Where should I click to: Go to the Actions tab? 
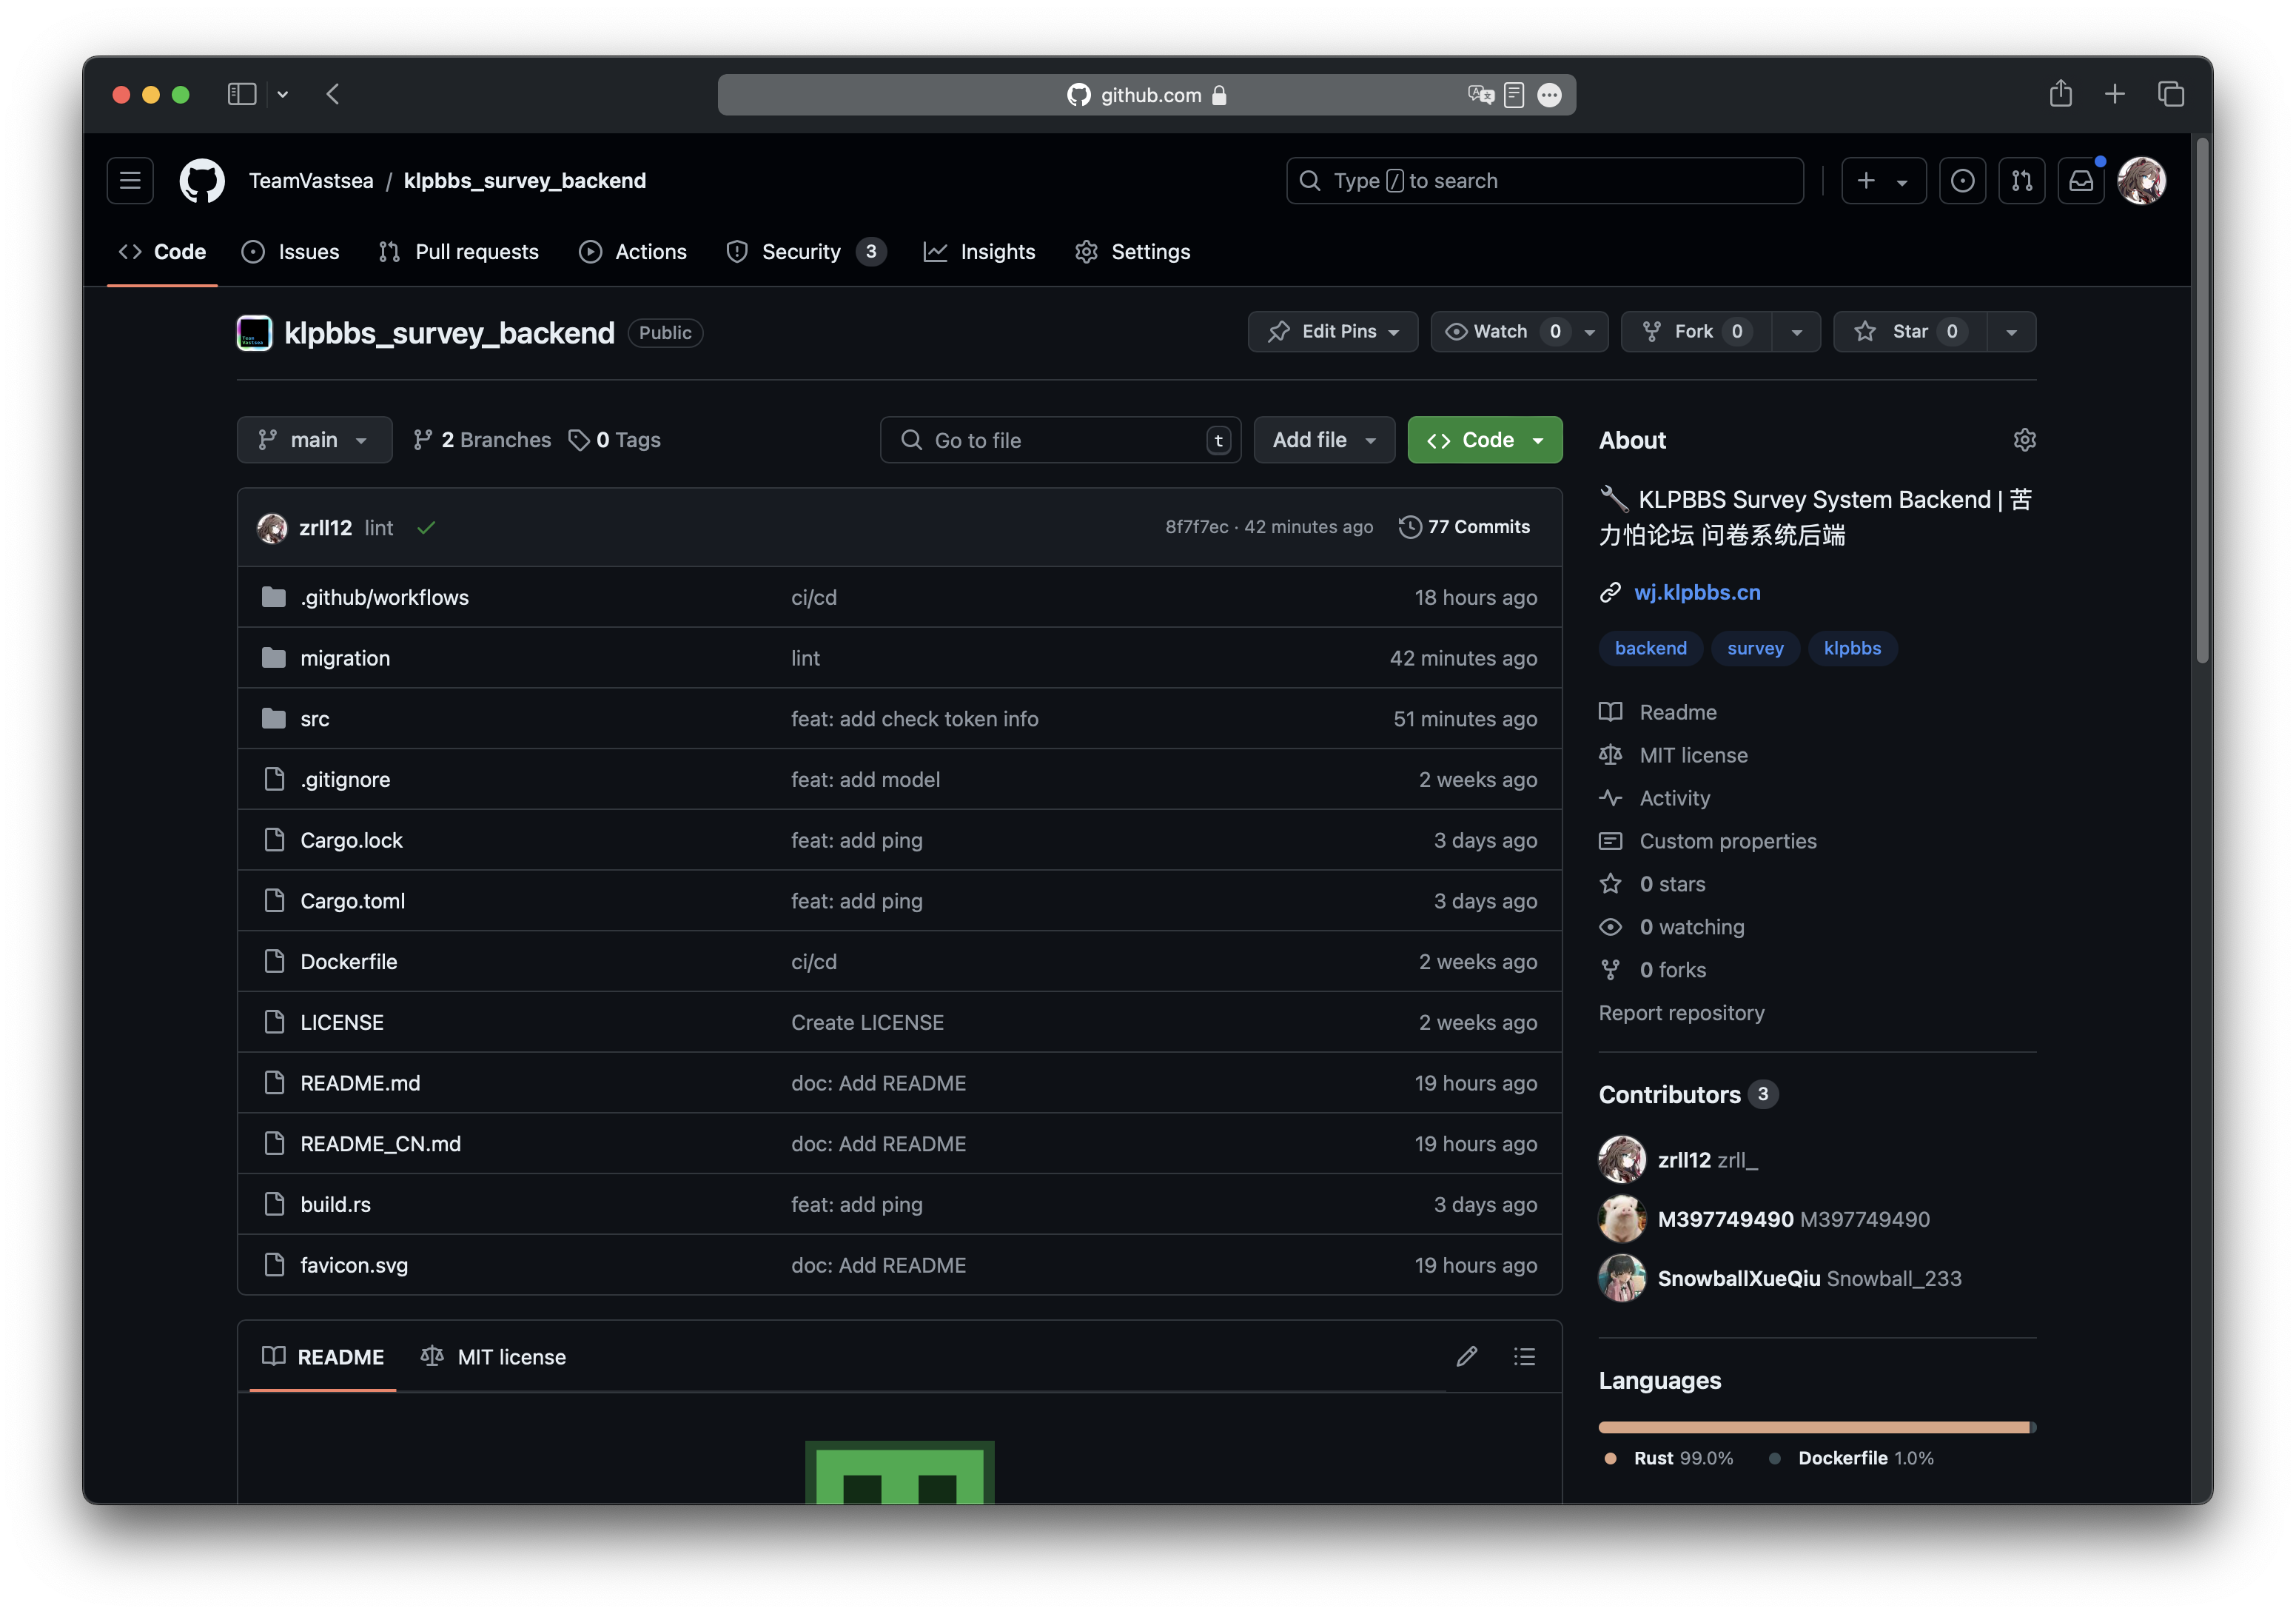pos(632,252)
